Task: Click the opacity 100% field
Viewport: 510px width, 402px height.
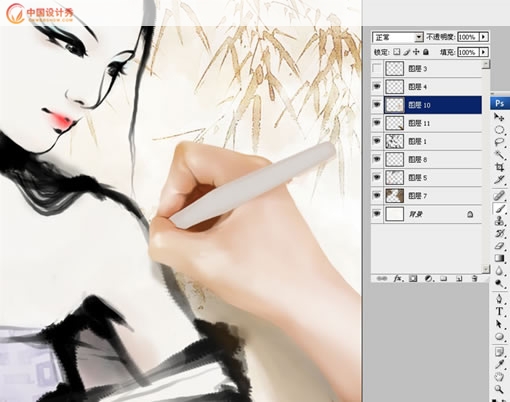Action: point(468,37)
